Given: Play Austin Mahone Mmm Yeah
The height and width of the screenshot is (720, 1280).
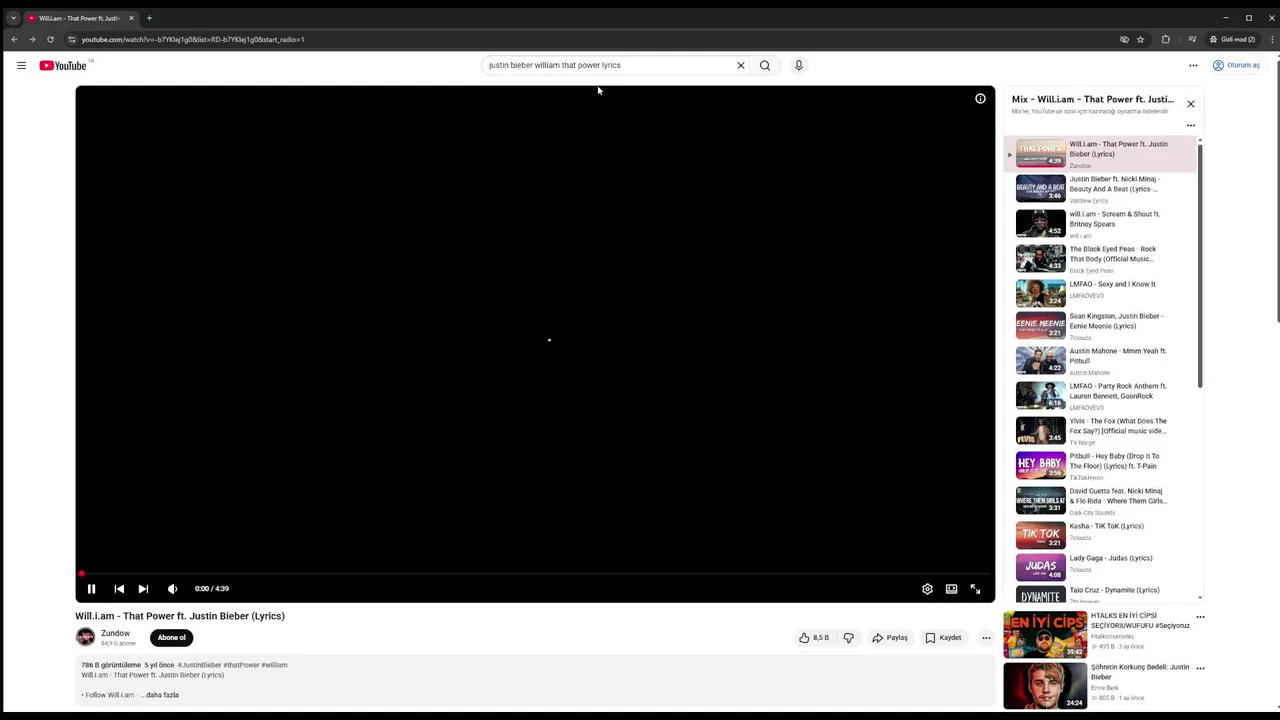Looking at the screenshot, I should click(x=1100, y=361).
